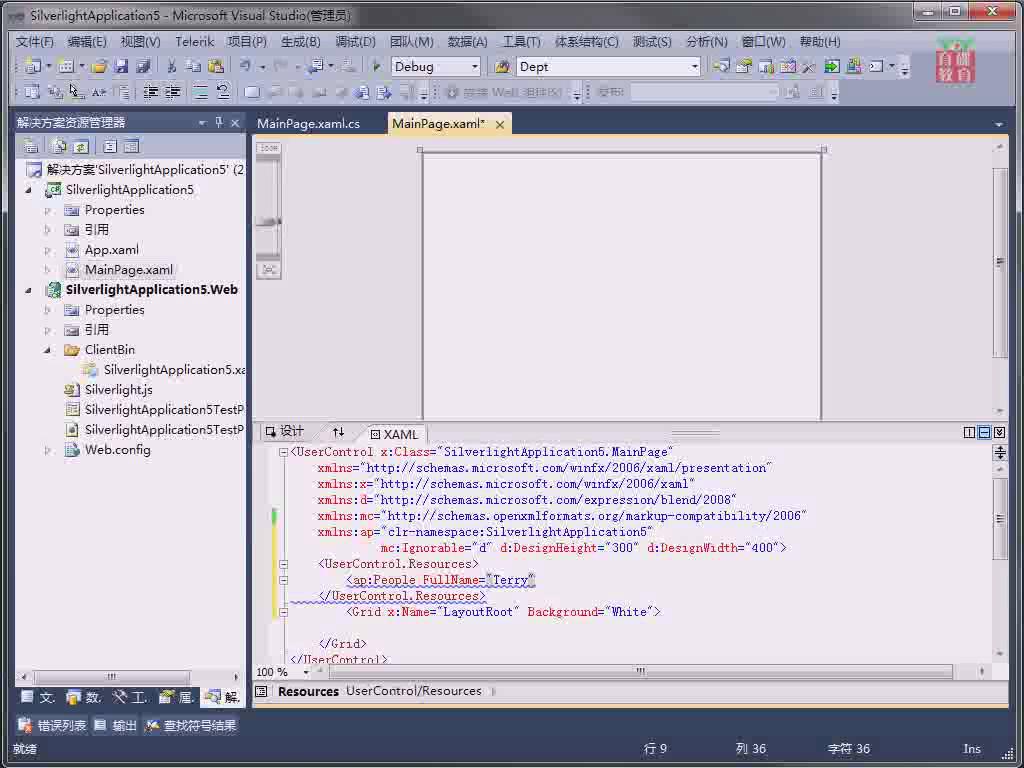
Task: Click the Find in Files icon beside Dept
Action: (502, 66)
